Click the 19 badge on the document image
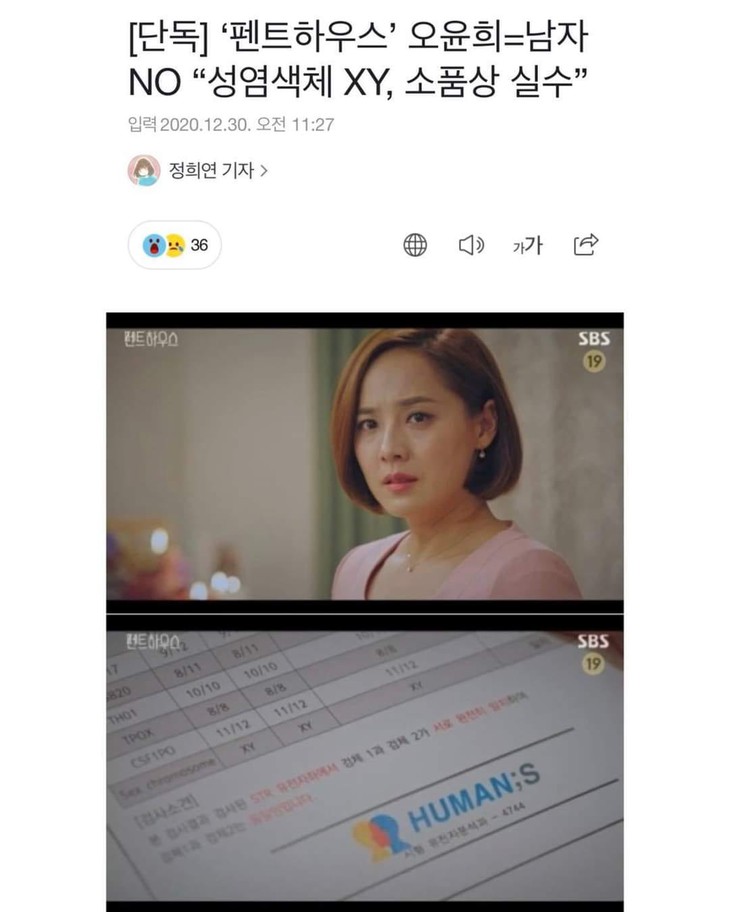730x912 pixels. pos(593,664)
